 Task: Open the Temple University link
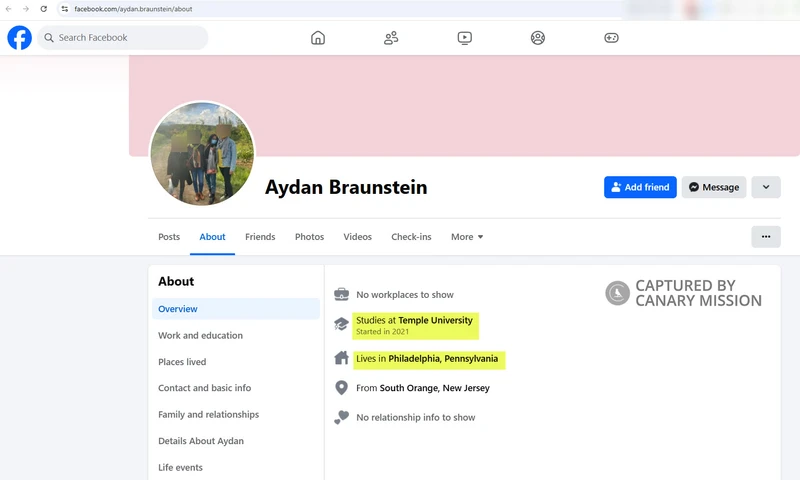click(435, 320)
